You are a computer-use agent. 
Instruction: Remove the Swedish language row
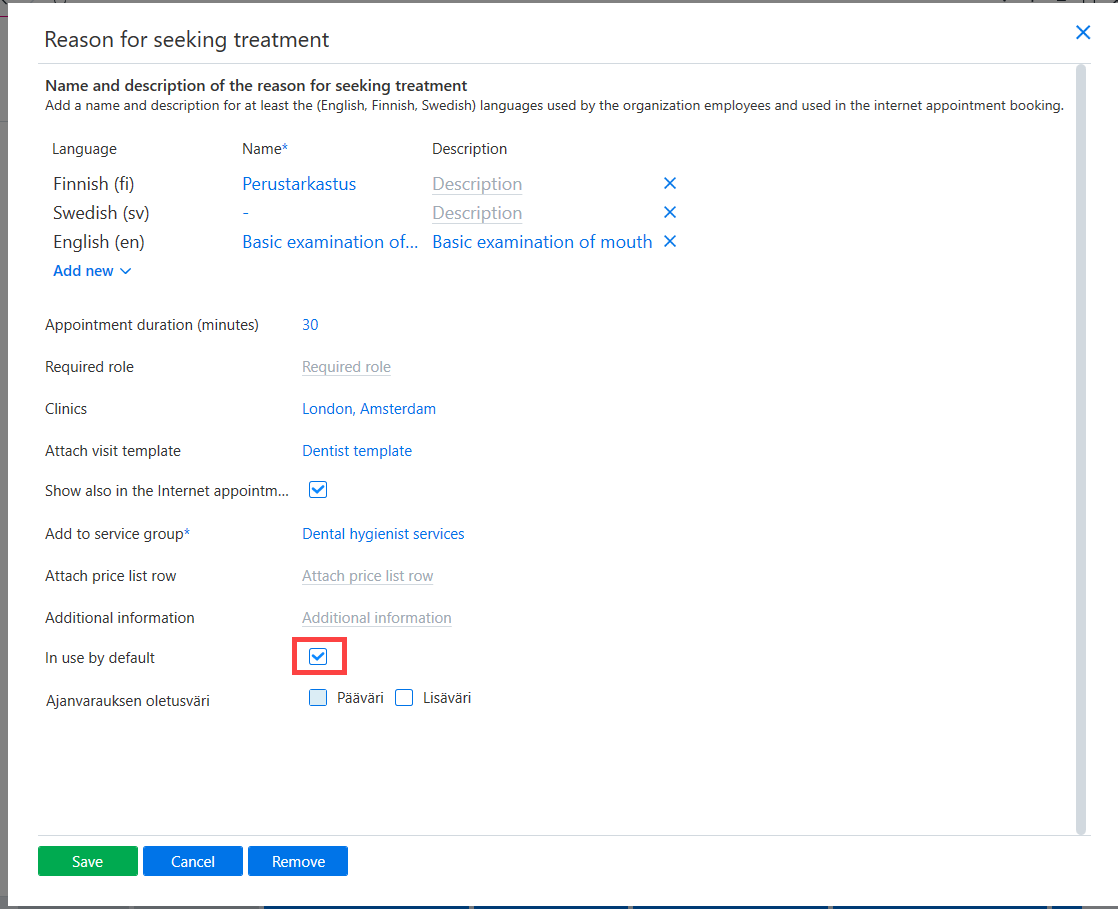pos(670,212)
